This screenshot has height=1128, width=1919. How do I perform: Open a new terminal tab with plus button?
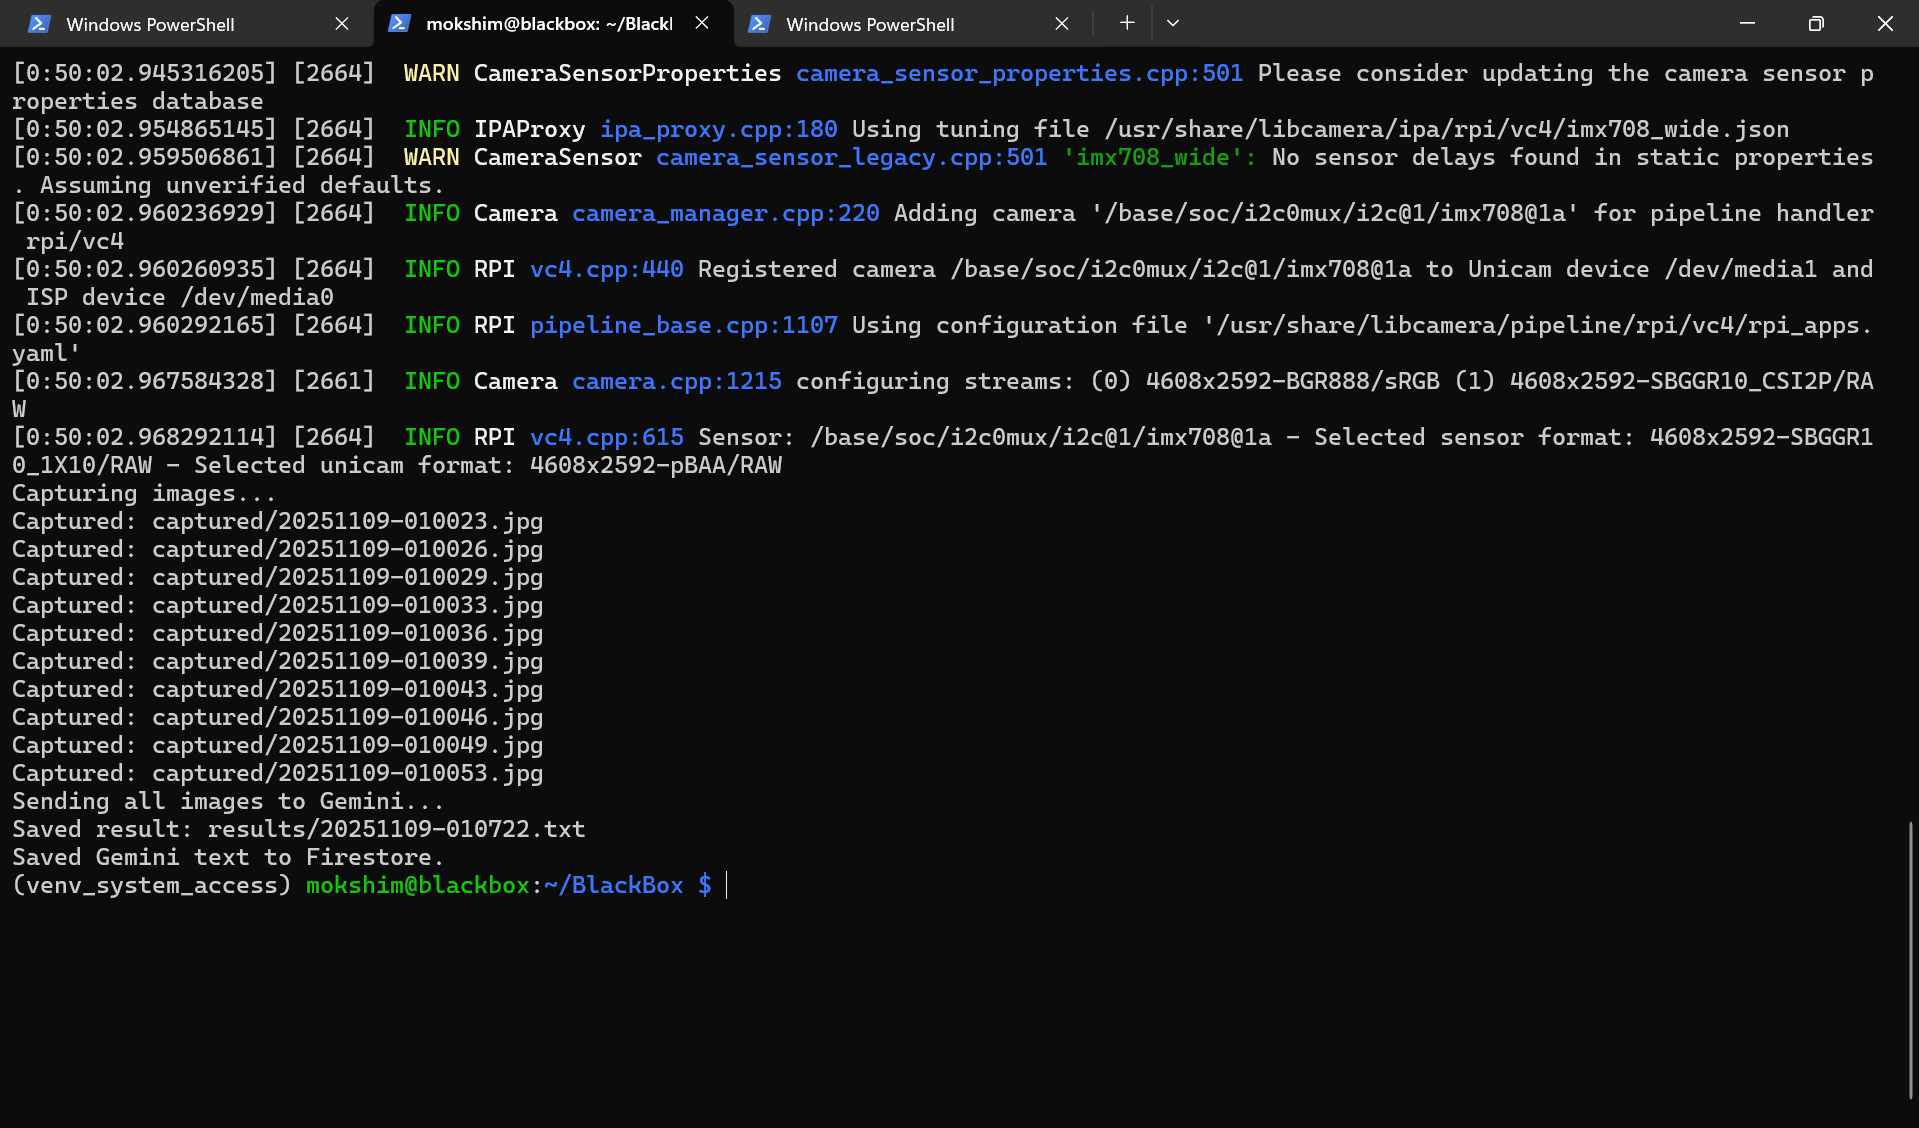[1127, 23]
